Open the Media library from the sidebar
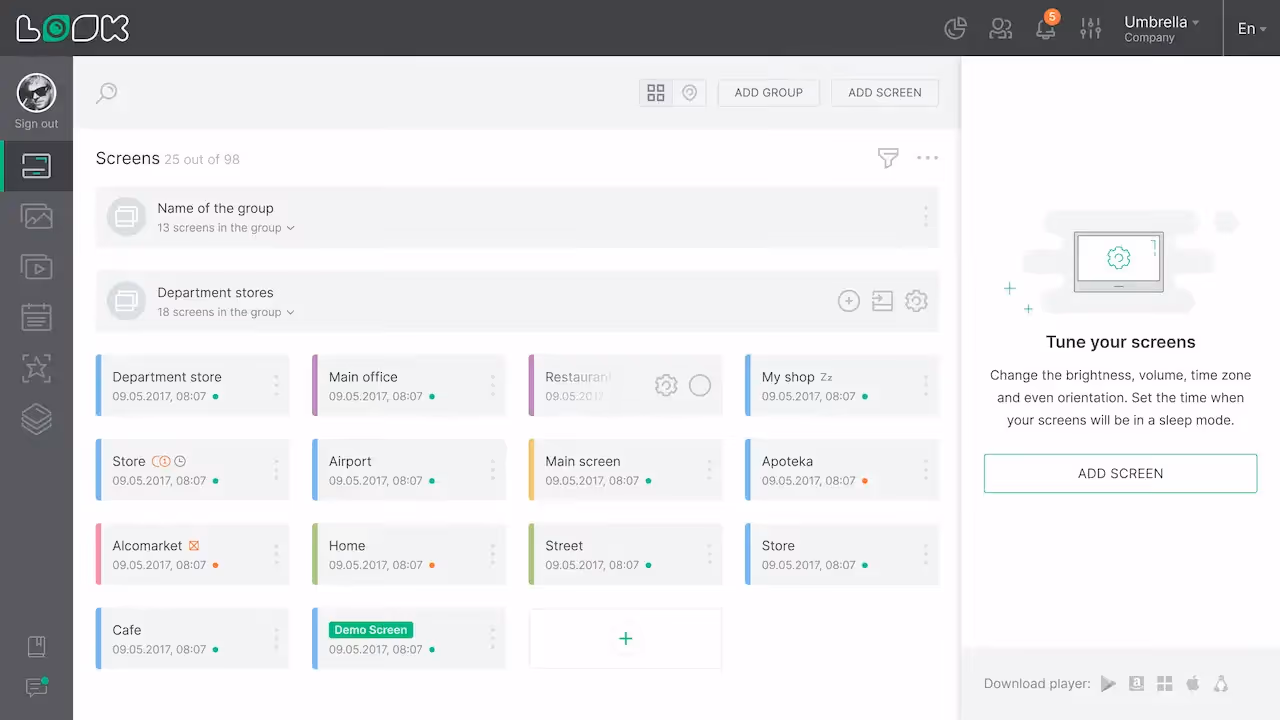This screenshot has height=720, width=1280. coord(36,216)
